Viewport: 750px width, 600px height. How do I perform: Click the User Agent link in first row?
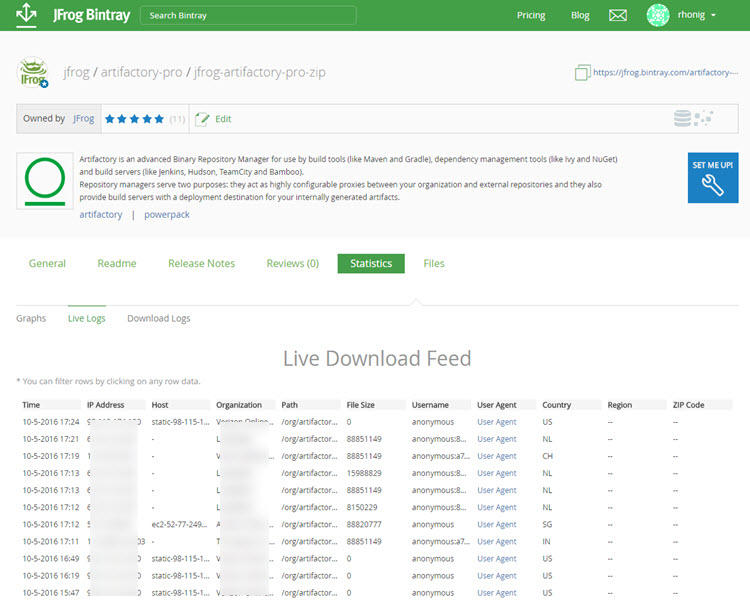pos(496,422)
